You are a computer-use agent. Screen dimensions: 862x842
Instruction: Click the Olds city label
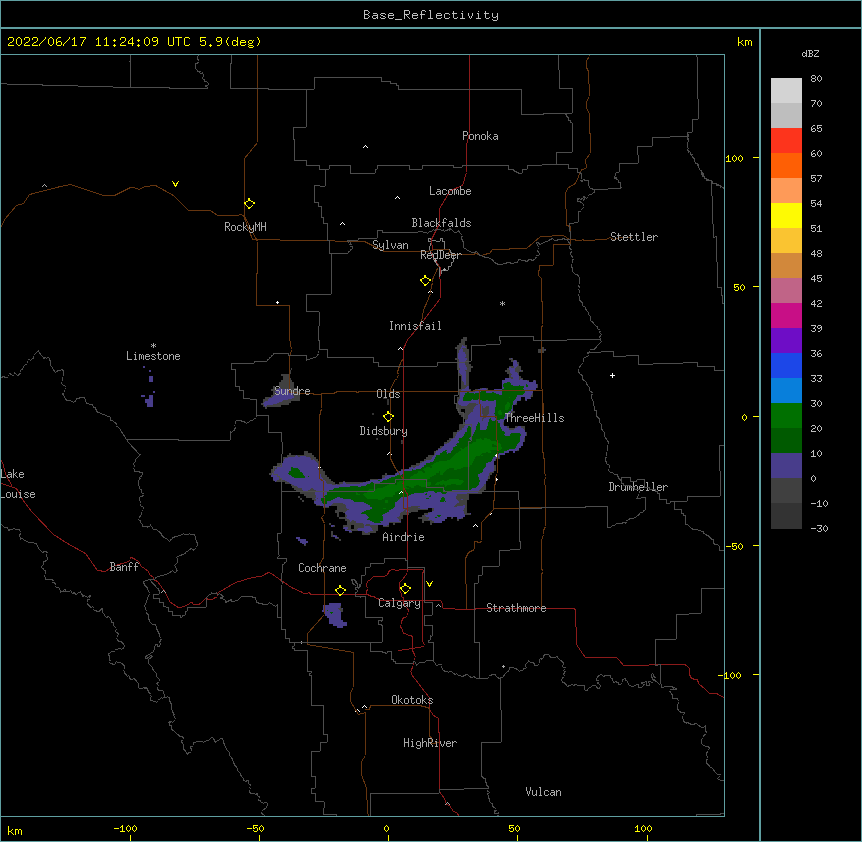tap(388, 394)
